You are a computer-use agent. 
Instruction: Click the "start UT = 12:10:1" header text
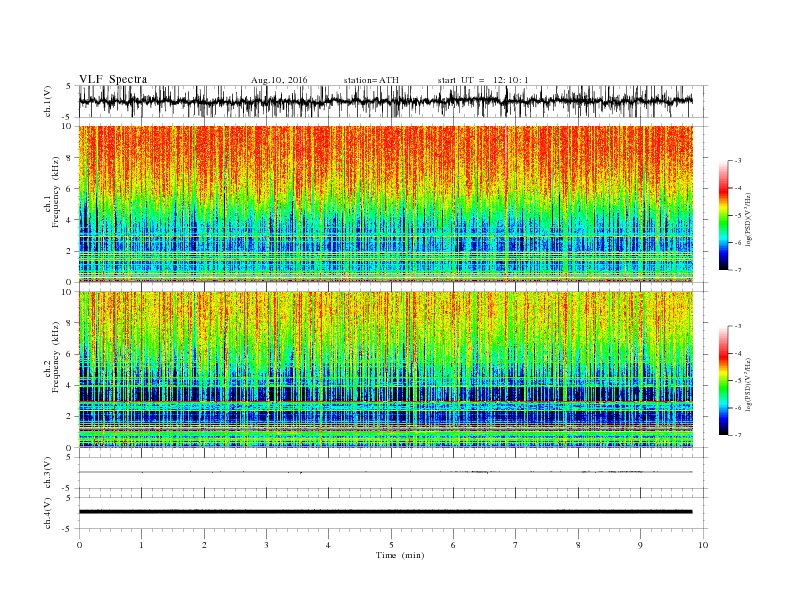point(483,80)
